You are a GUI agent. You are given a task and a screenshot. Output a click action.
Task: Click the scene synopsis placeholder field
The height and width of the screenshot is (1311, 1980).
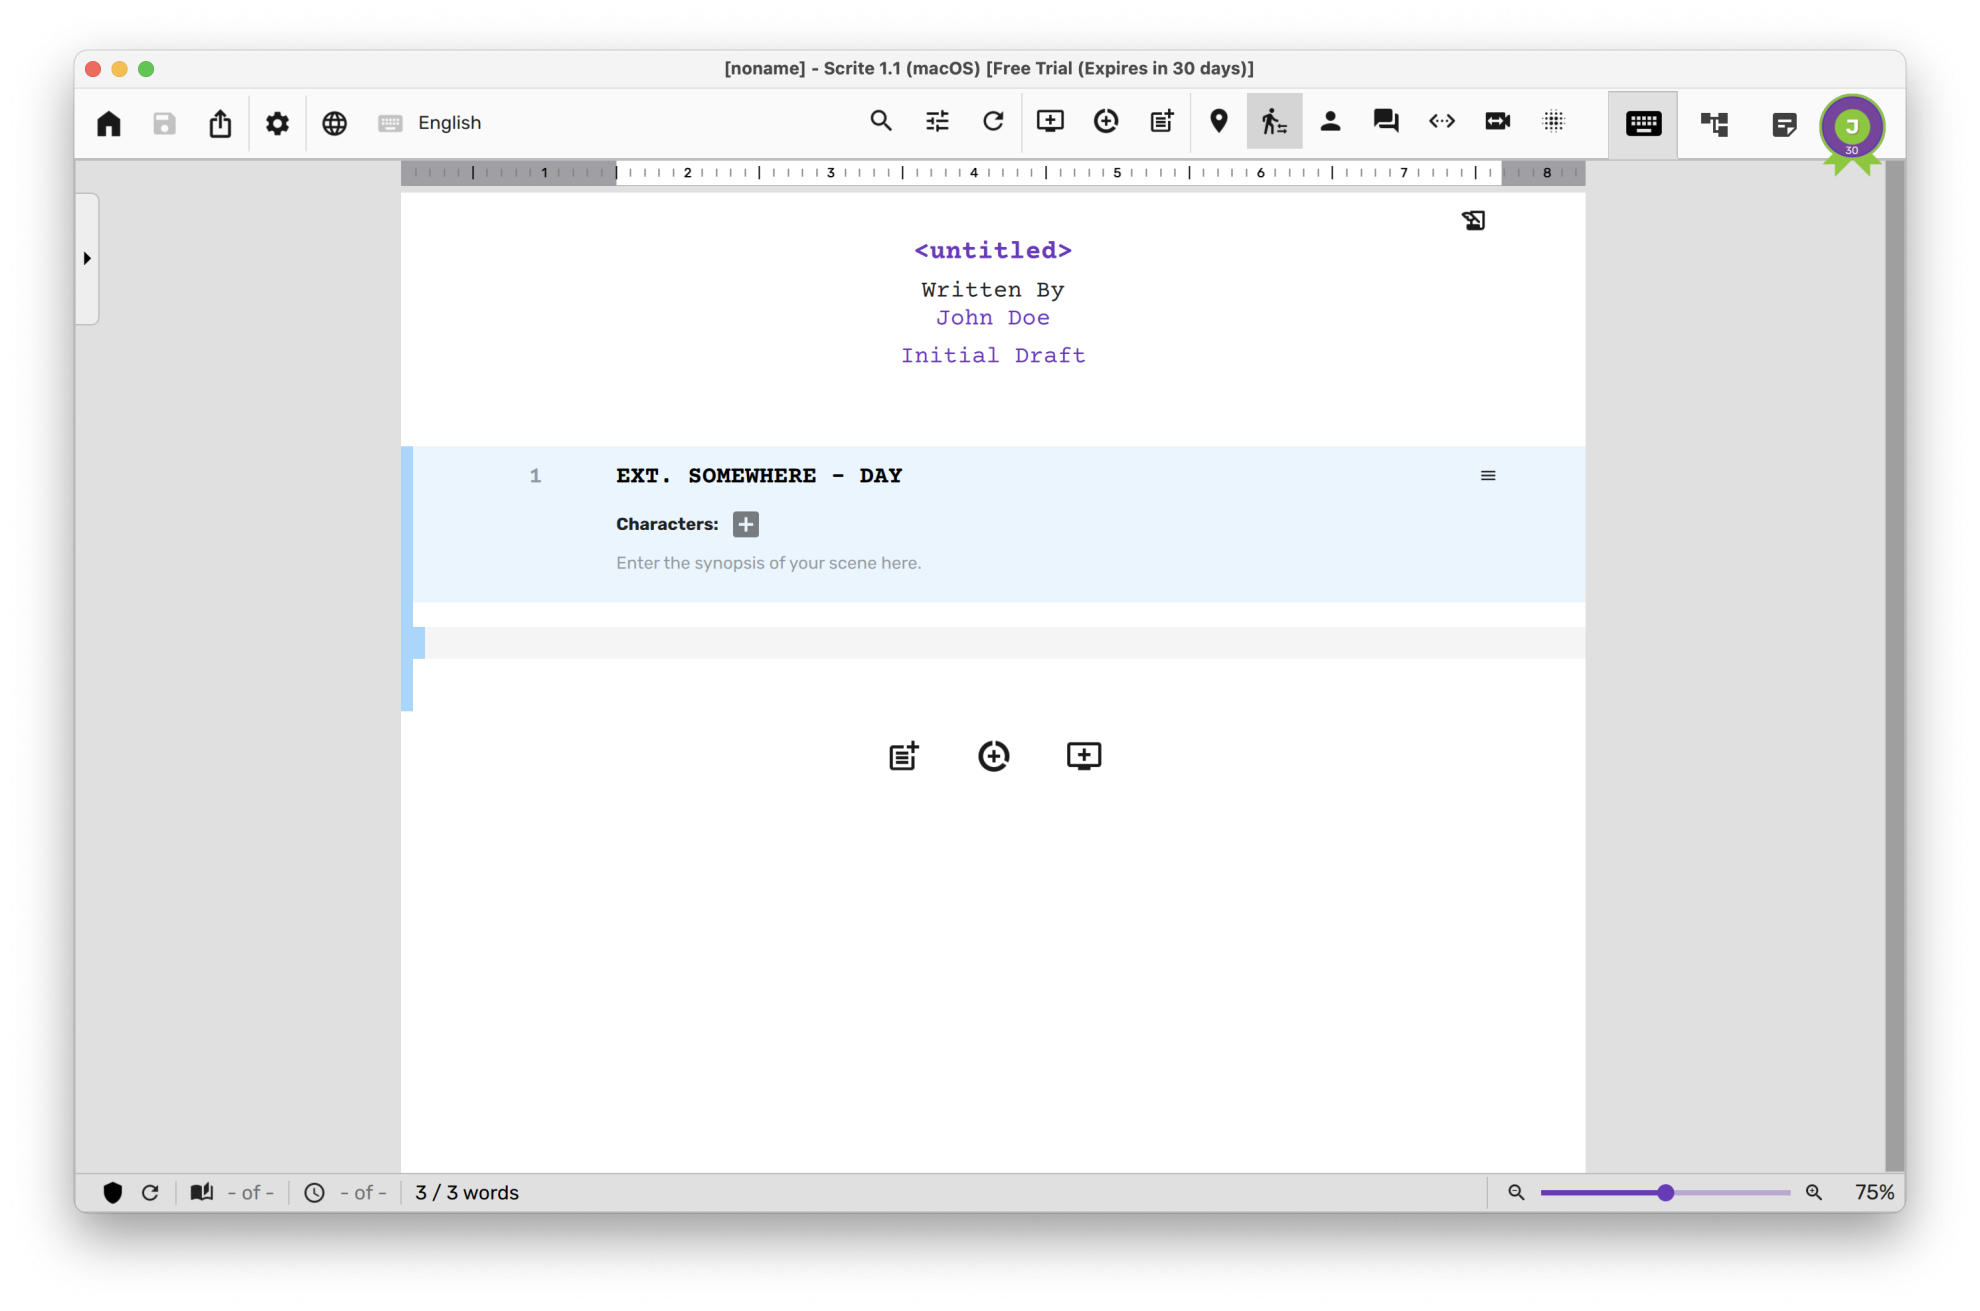click(768, 562)
